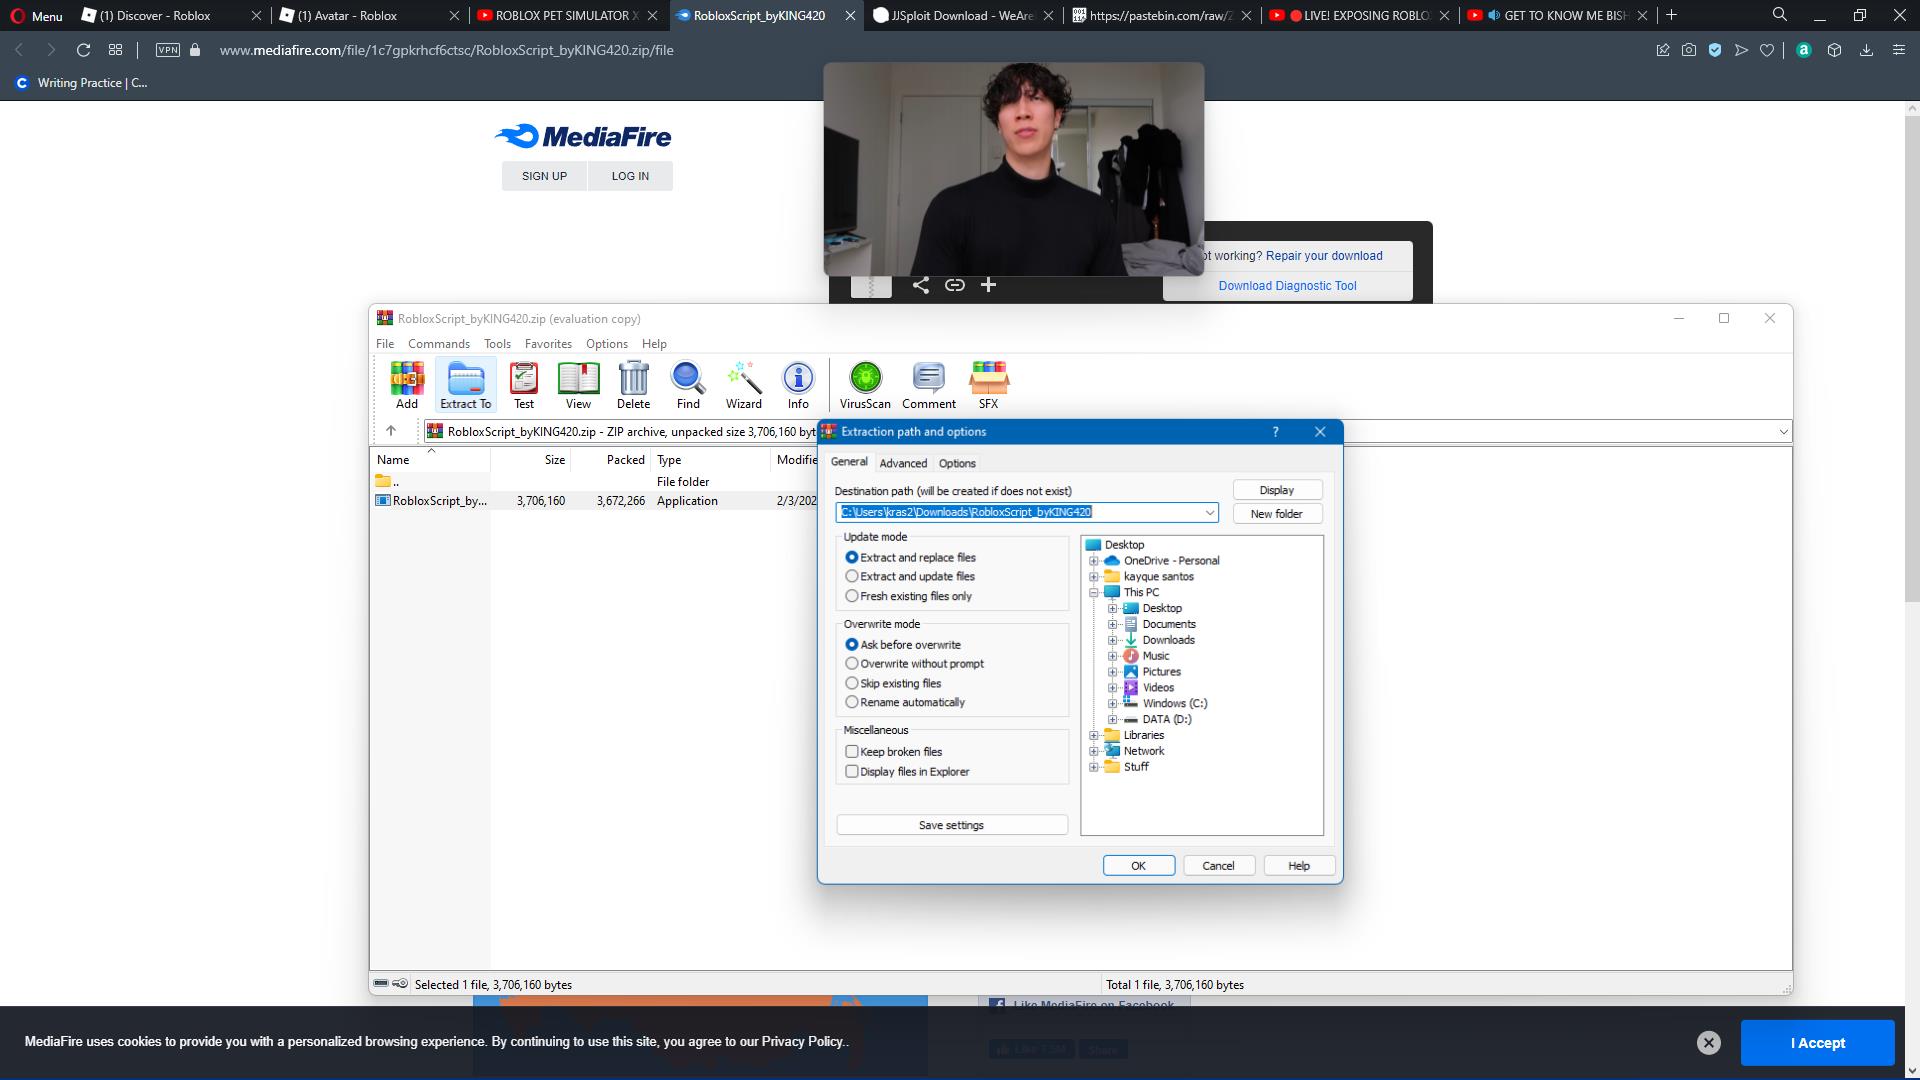1920x1080 pixels.
Task: Click the Delete trash bin icon
Action: point(633,384)
